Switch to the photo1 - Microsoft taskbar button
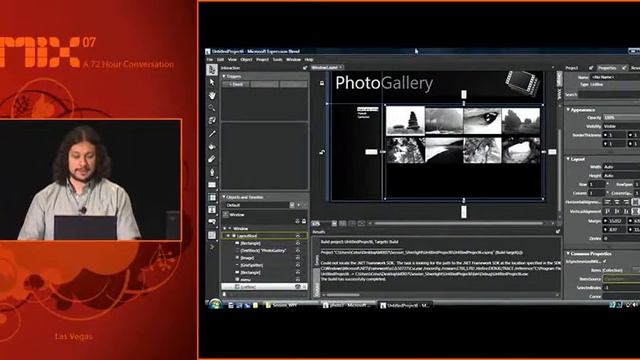This screenshot has width=640, height=360. click(x=347, y=305)
